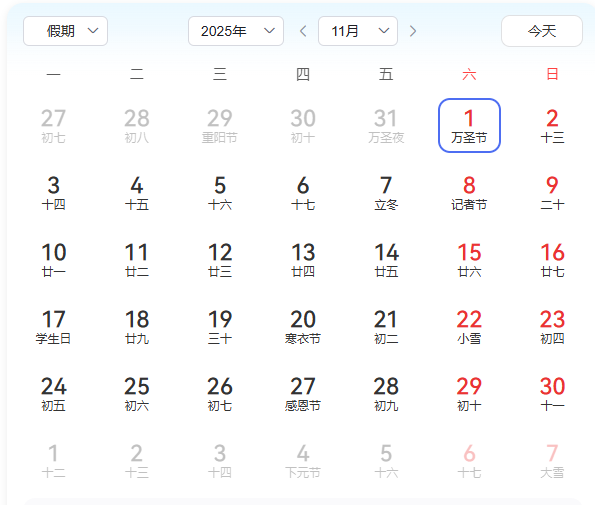Pick November 20 寒衣节
This screenshot has width=595, height=505.
pos(303,327)
